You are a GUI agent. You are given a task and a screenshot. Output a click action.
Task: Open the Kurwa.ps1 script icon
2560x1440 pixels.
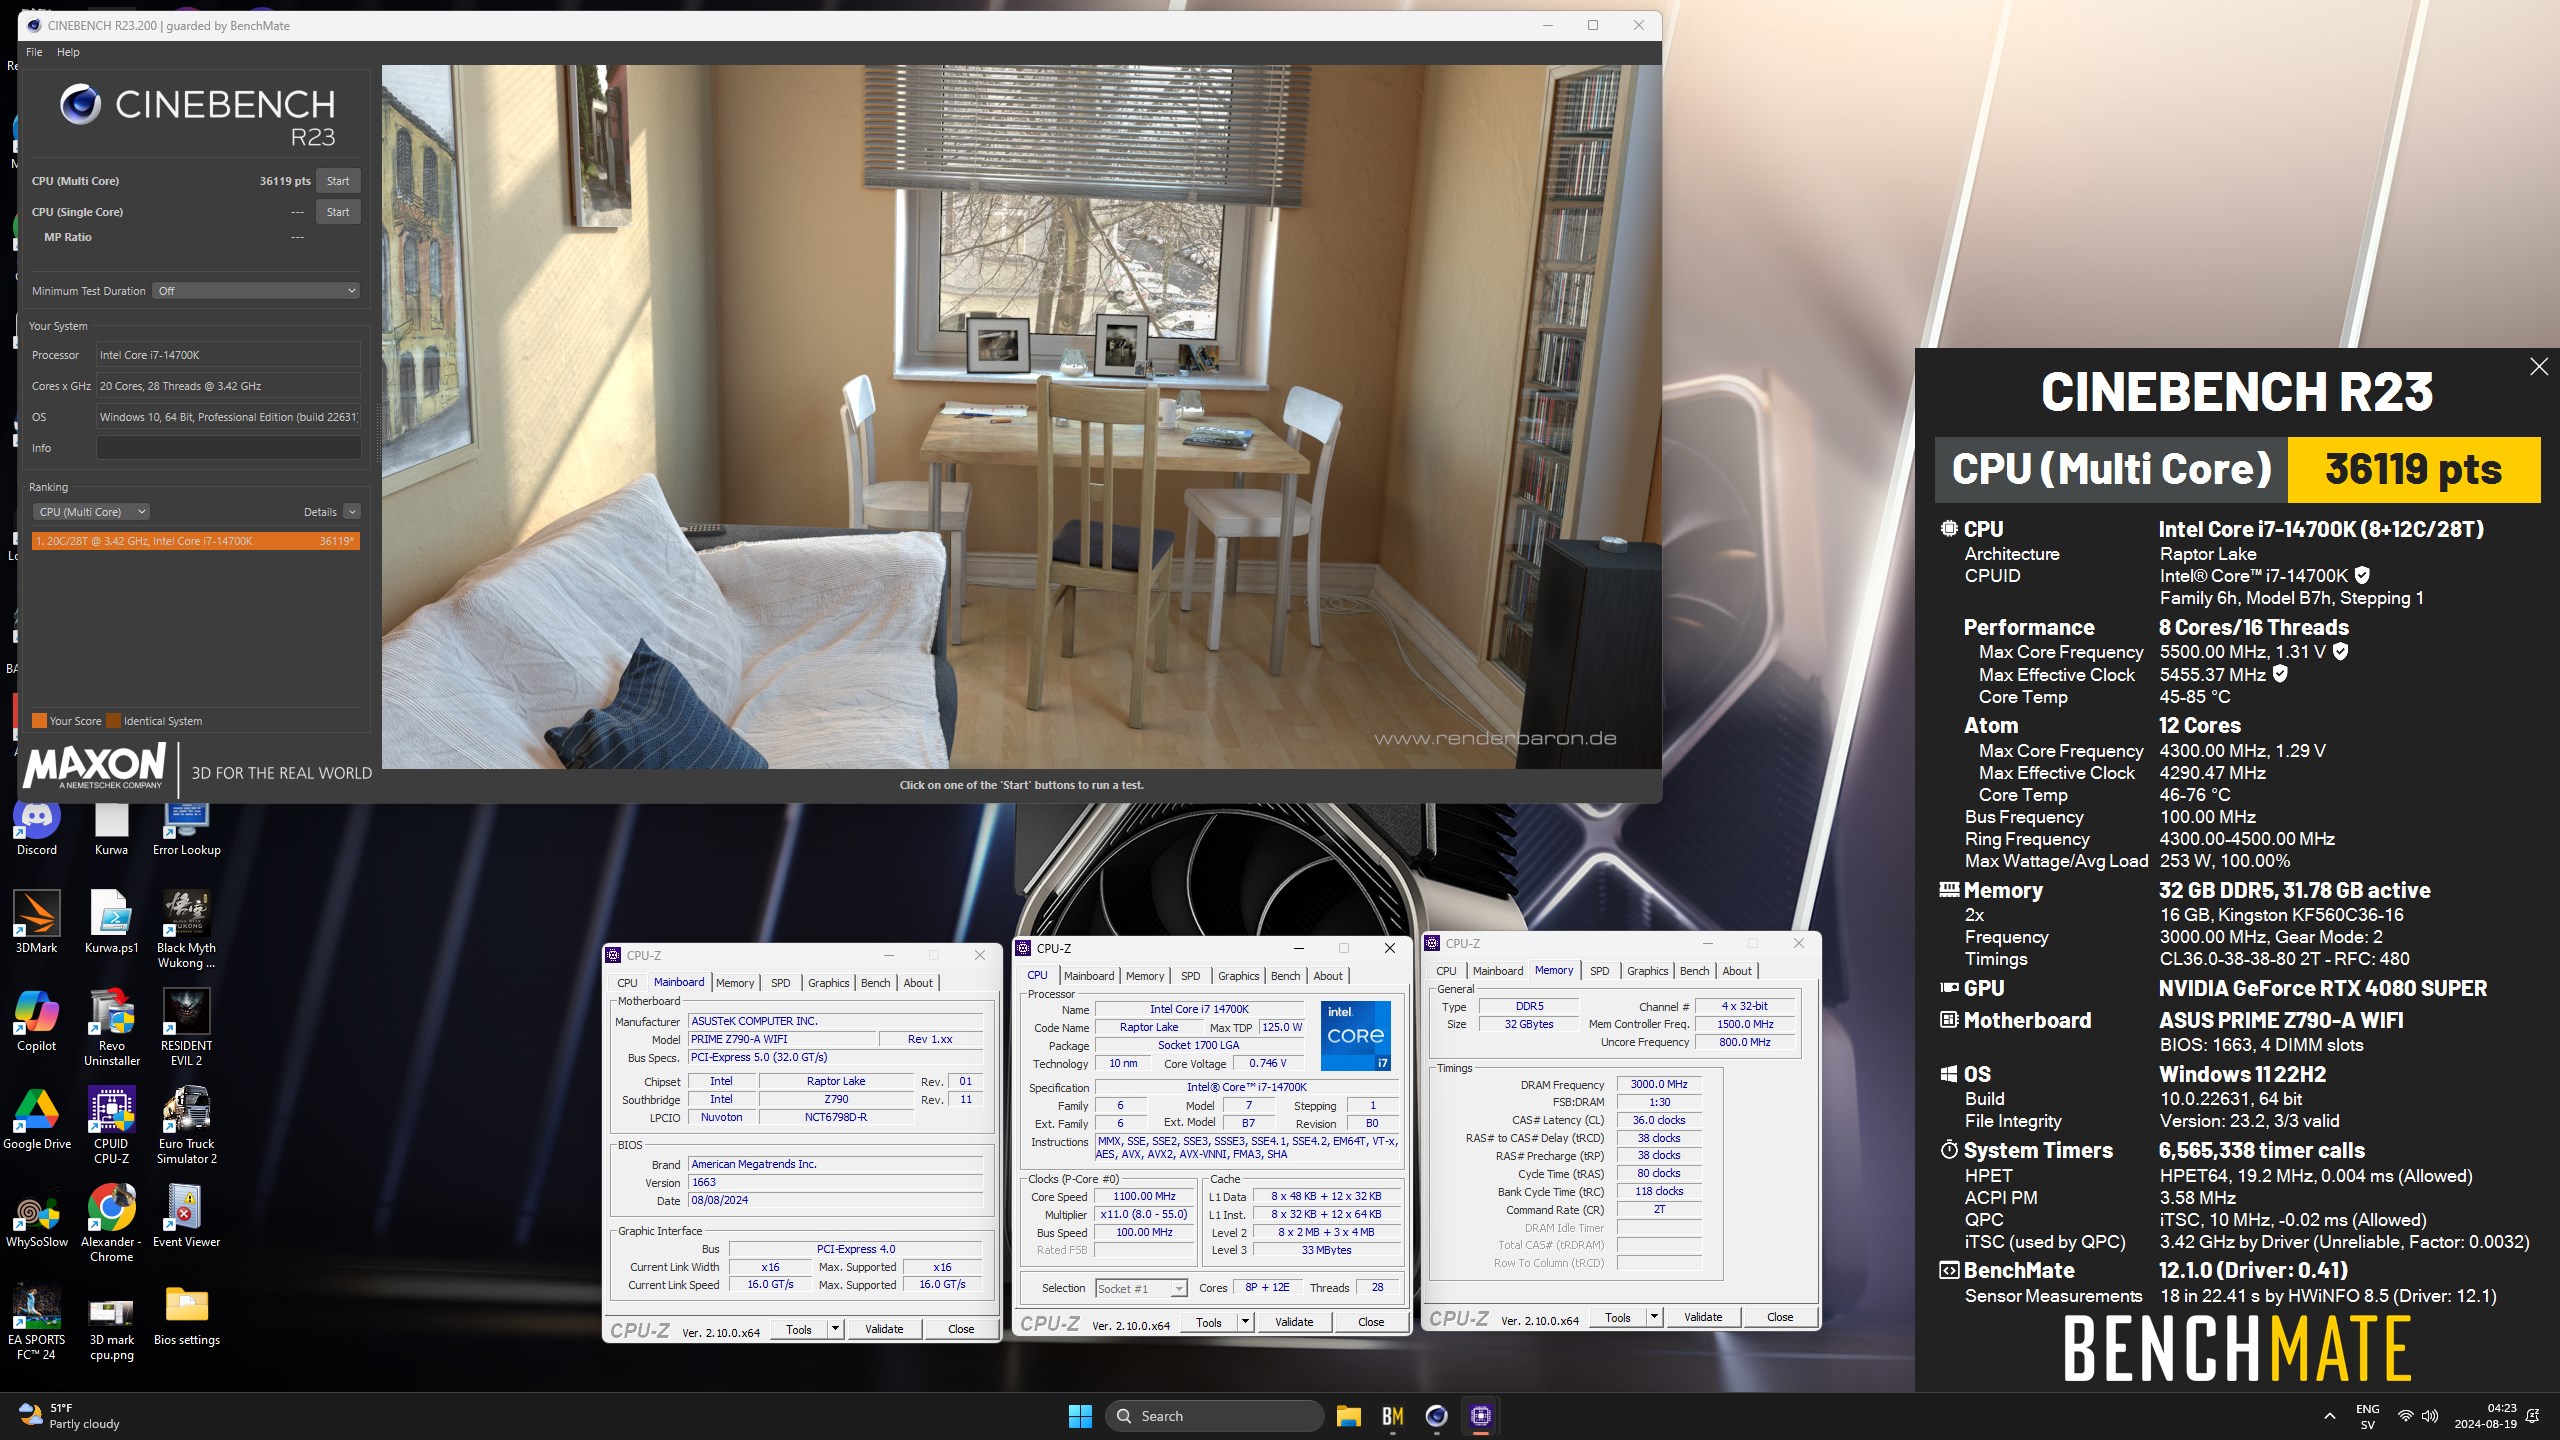[x=111, y=921]
